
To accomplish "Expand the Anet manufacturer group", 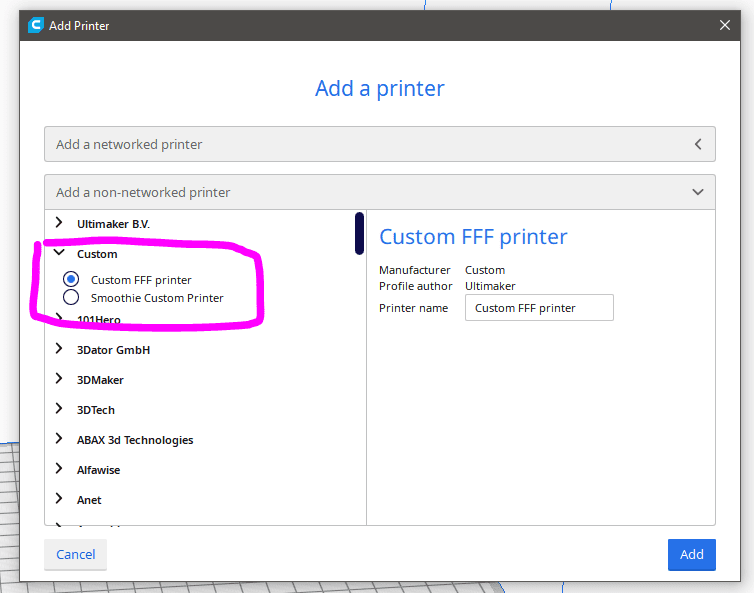I will [x=59, y=500].
